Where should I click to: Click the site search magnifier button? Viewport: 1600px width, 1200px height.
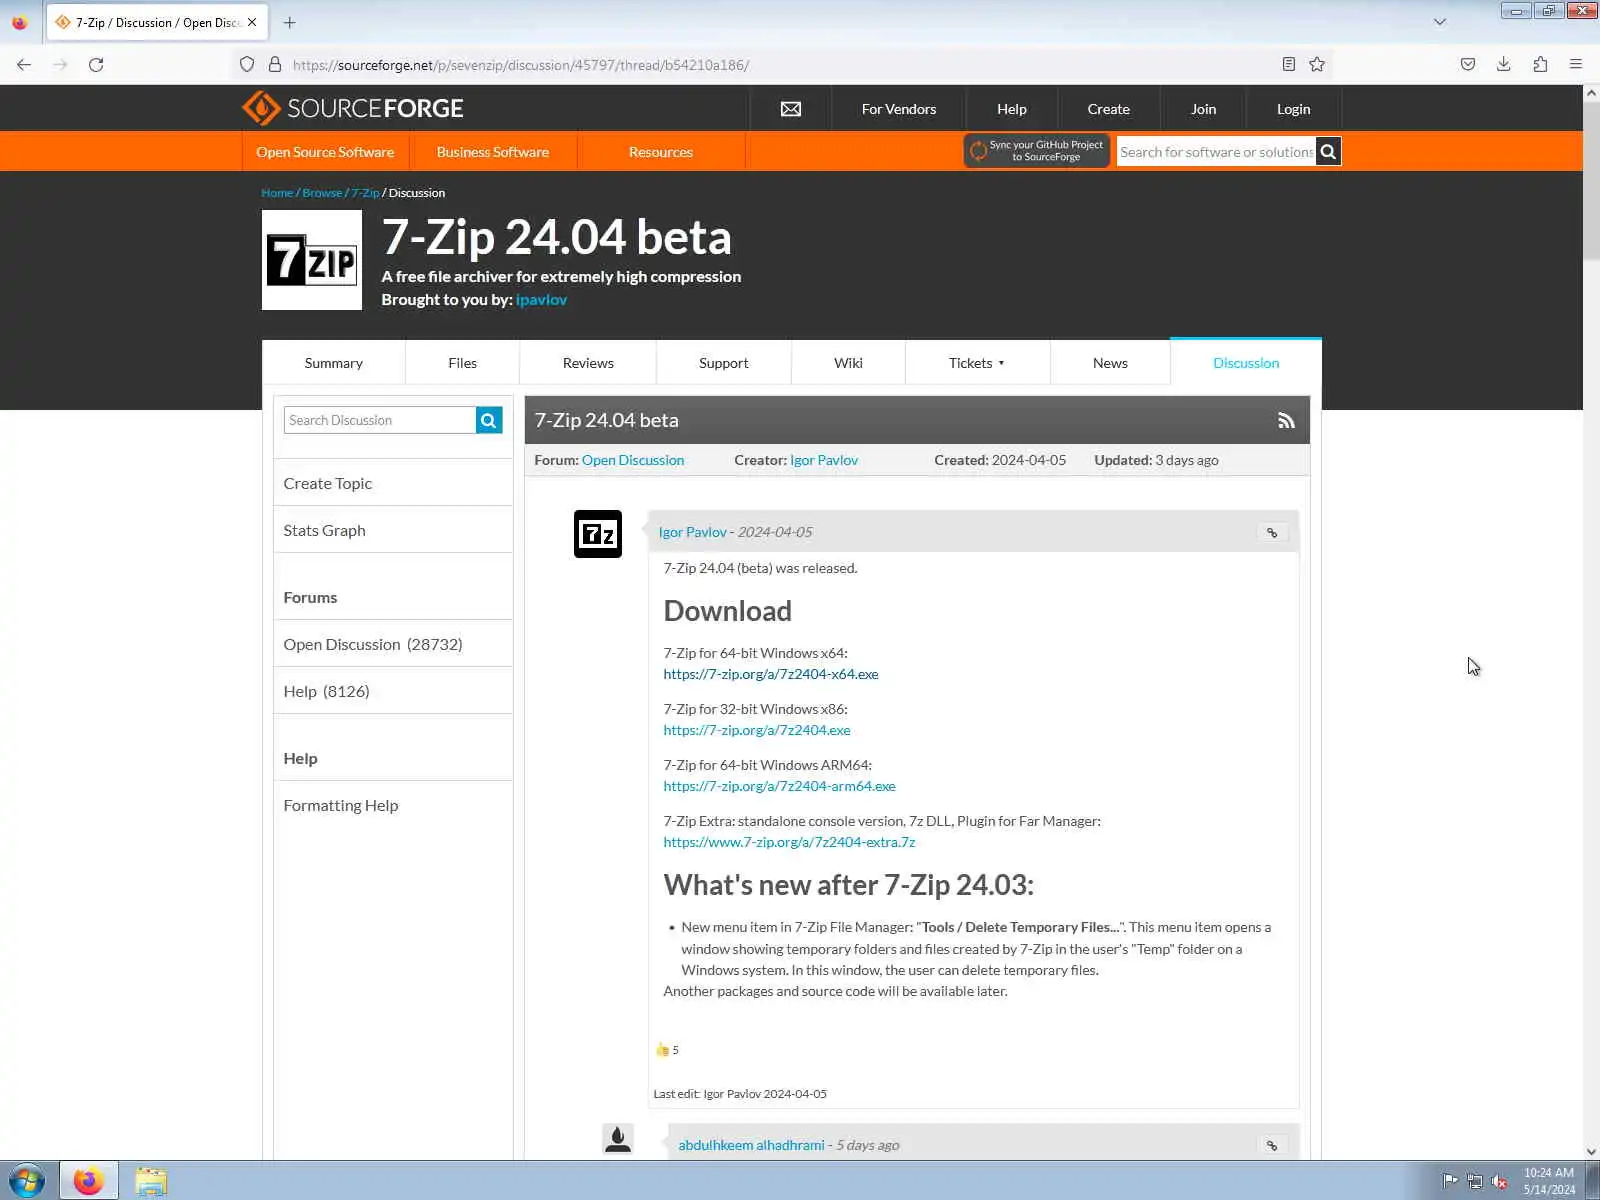click(x=1328, y=152)
